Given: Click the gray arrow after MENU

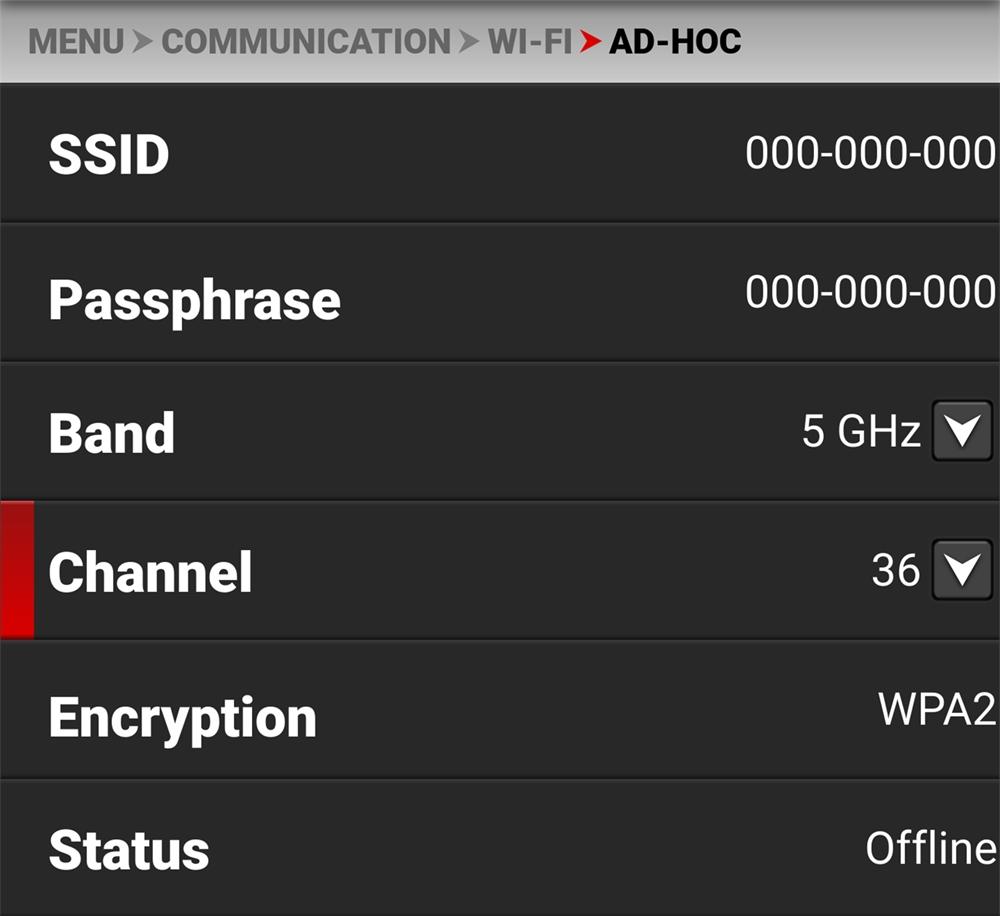Looking at the screenshot, I should pyautogui.click(x=143, y=42).
